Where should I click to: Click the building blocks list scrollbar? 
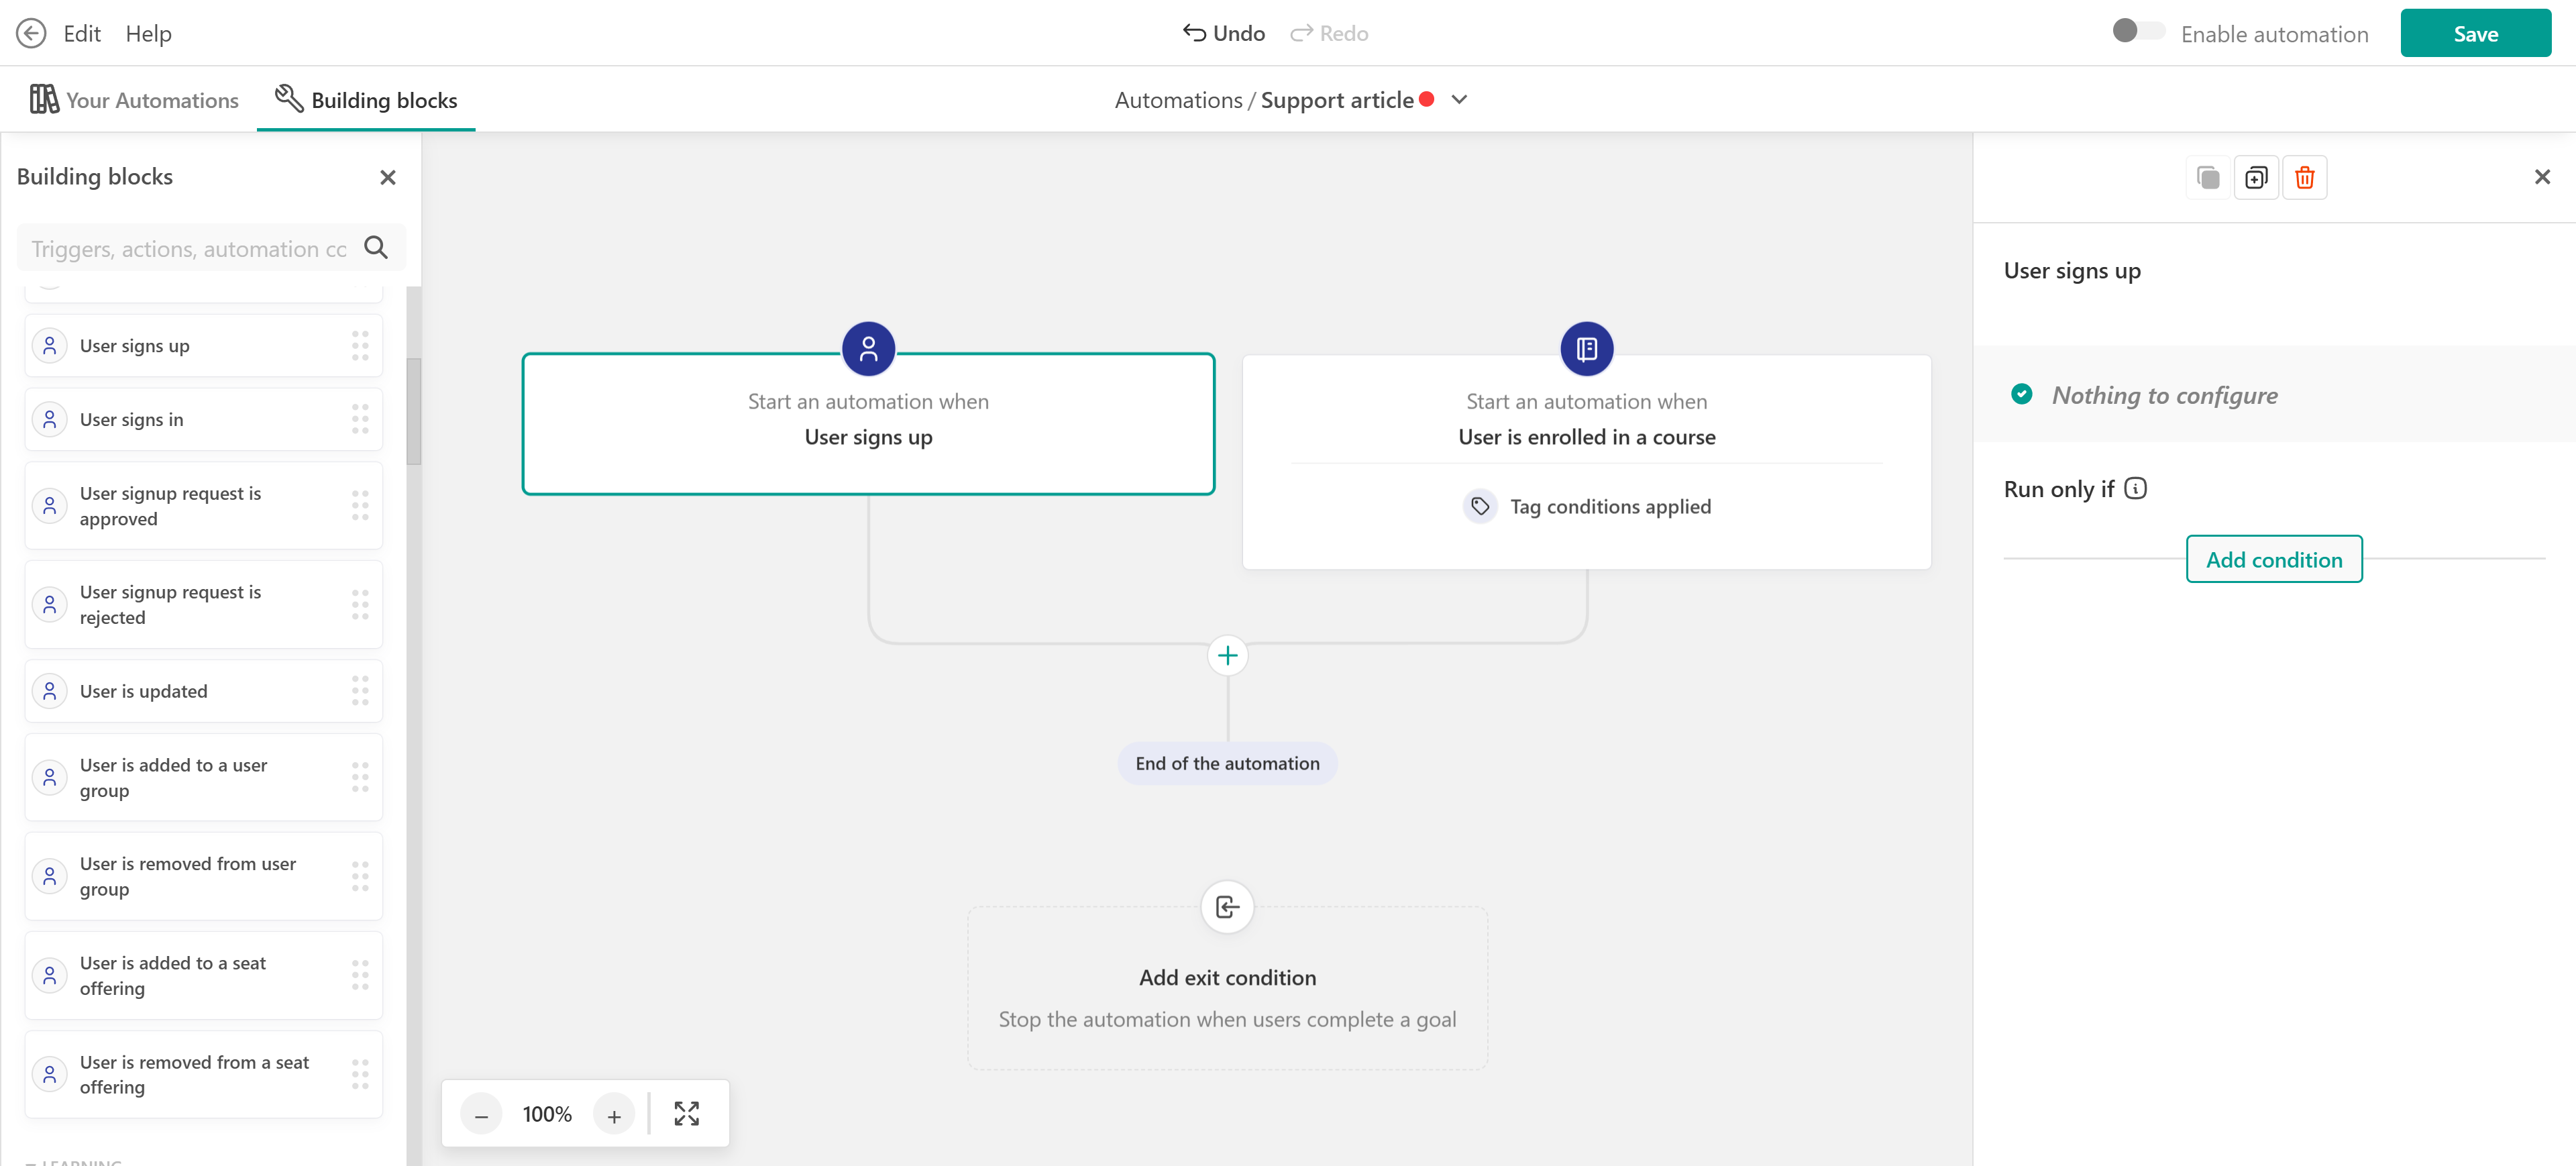click(x=413, y=411)
